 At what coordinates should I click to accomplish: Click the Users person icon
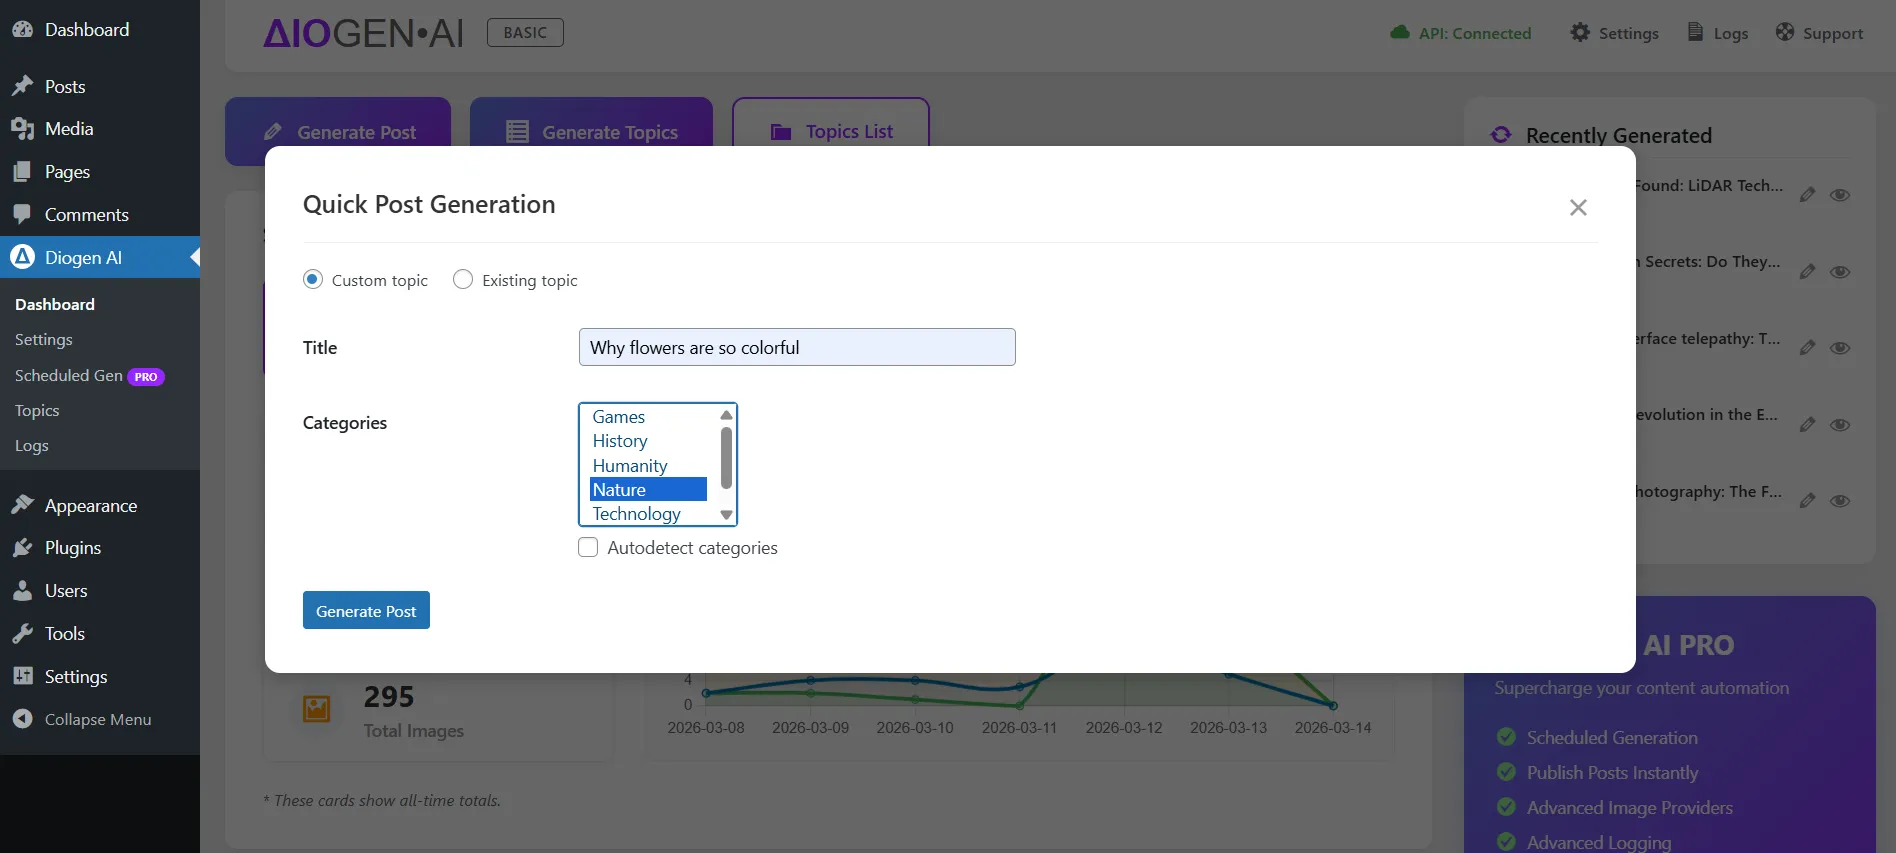22,590
